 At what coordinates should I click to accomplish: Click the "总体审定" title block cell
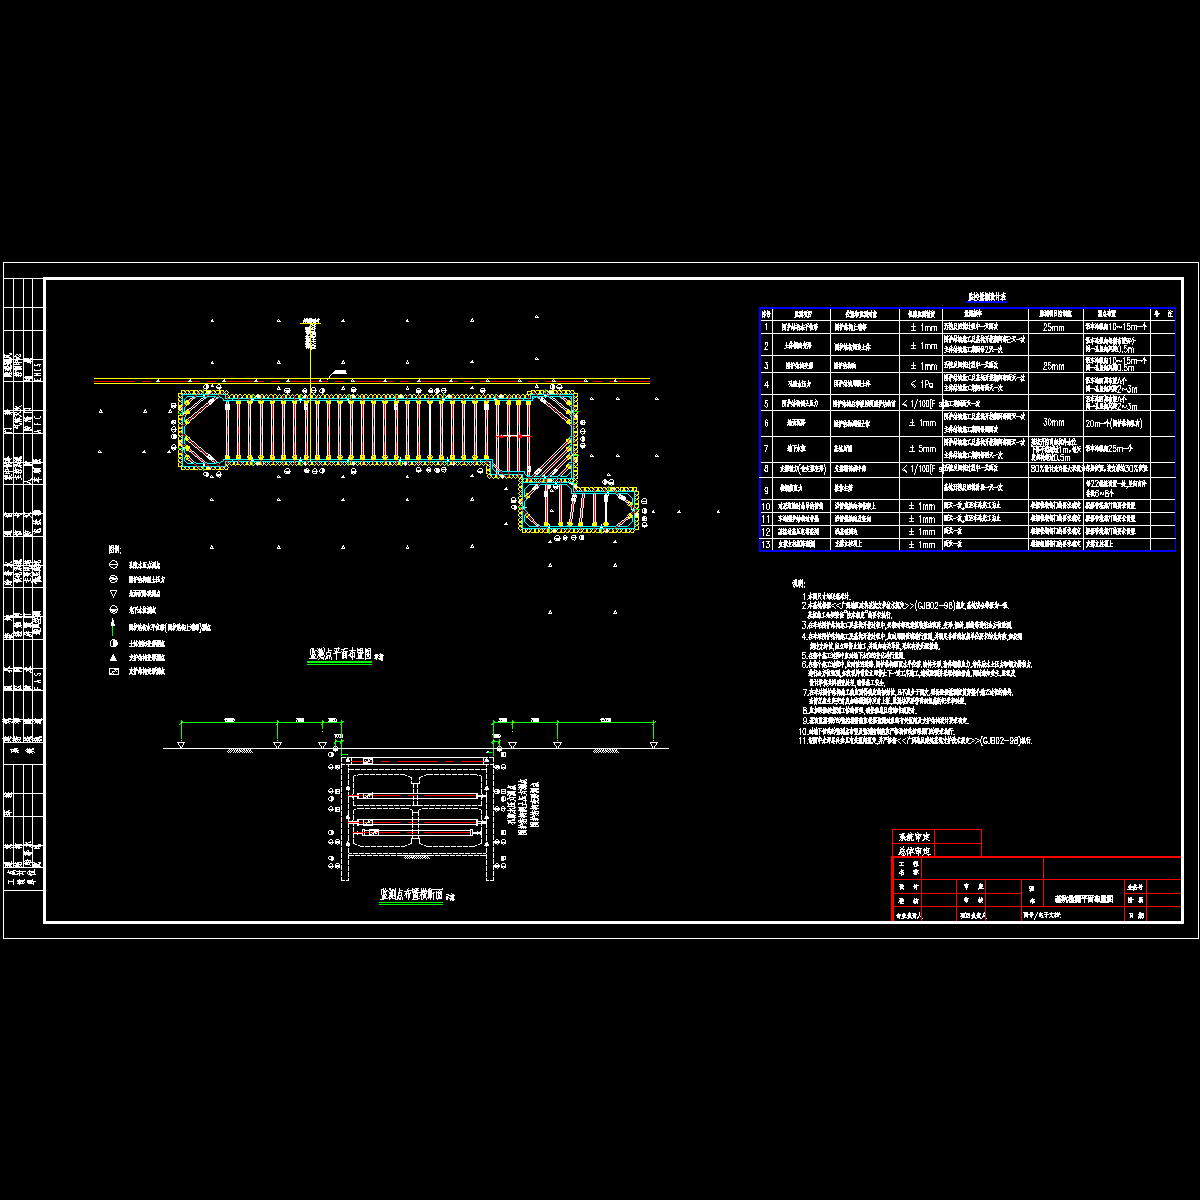pyautogui.click(x=913, y=850)
